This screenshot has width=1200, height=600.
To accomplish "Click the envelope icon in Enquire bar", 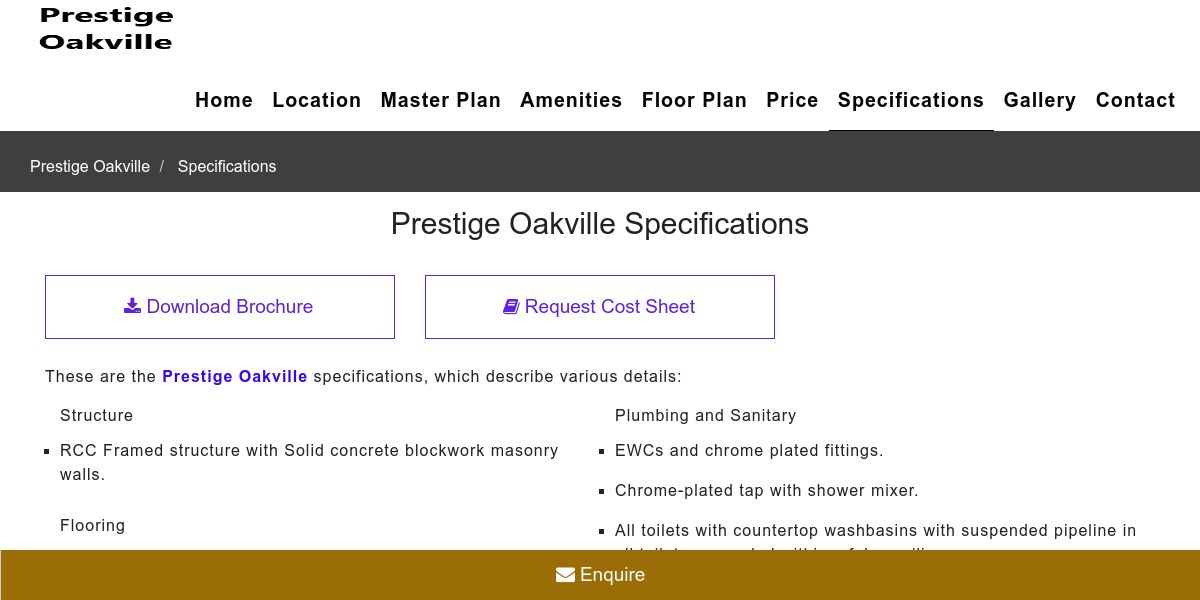I will (x=565, y=575).
